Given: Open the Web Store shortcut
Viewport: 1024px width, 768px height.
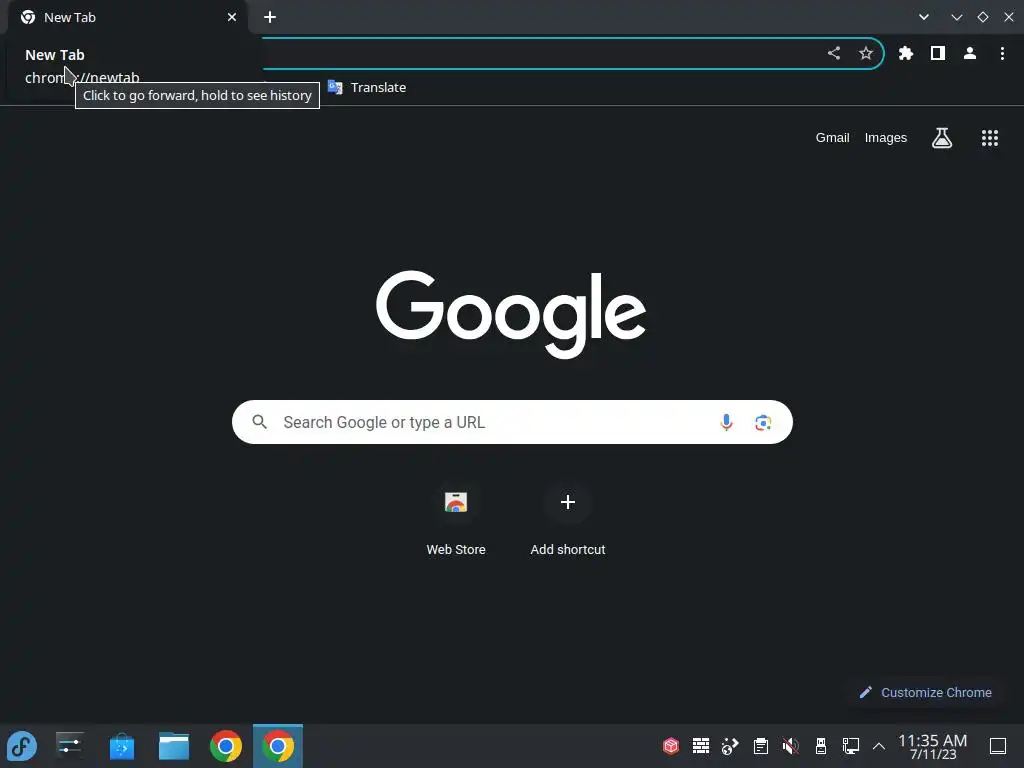Looking at the screenshot, I should point(456,519).
